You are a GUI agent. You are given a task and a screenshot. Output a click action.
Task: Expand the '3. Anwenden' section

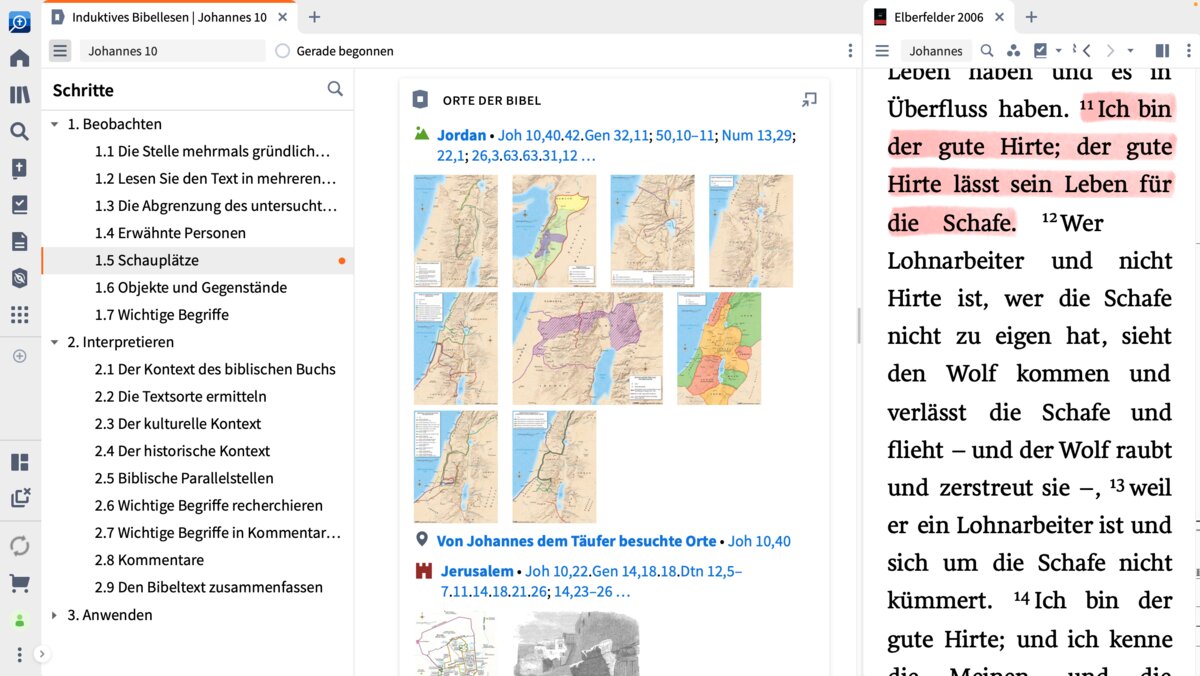point(55,615)
